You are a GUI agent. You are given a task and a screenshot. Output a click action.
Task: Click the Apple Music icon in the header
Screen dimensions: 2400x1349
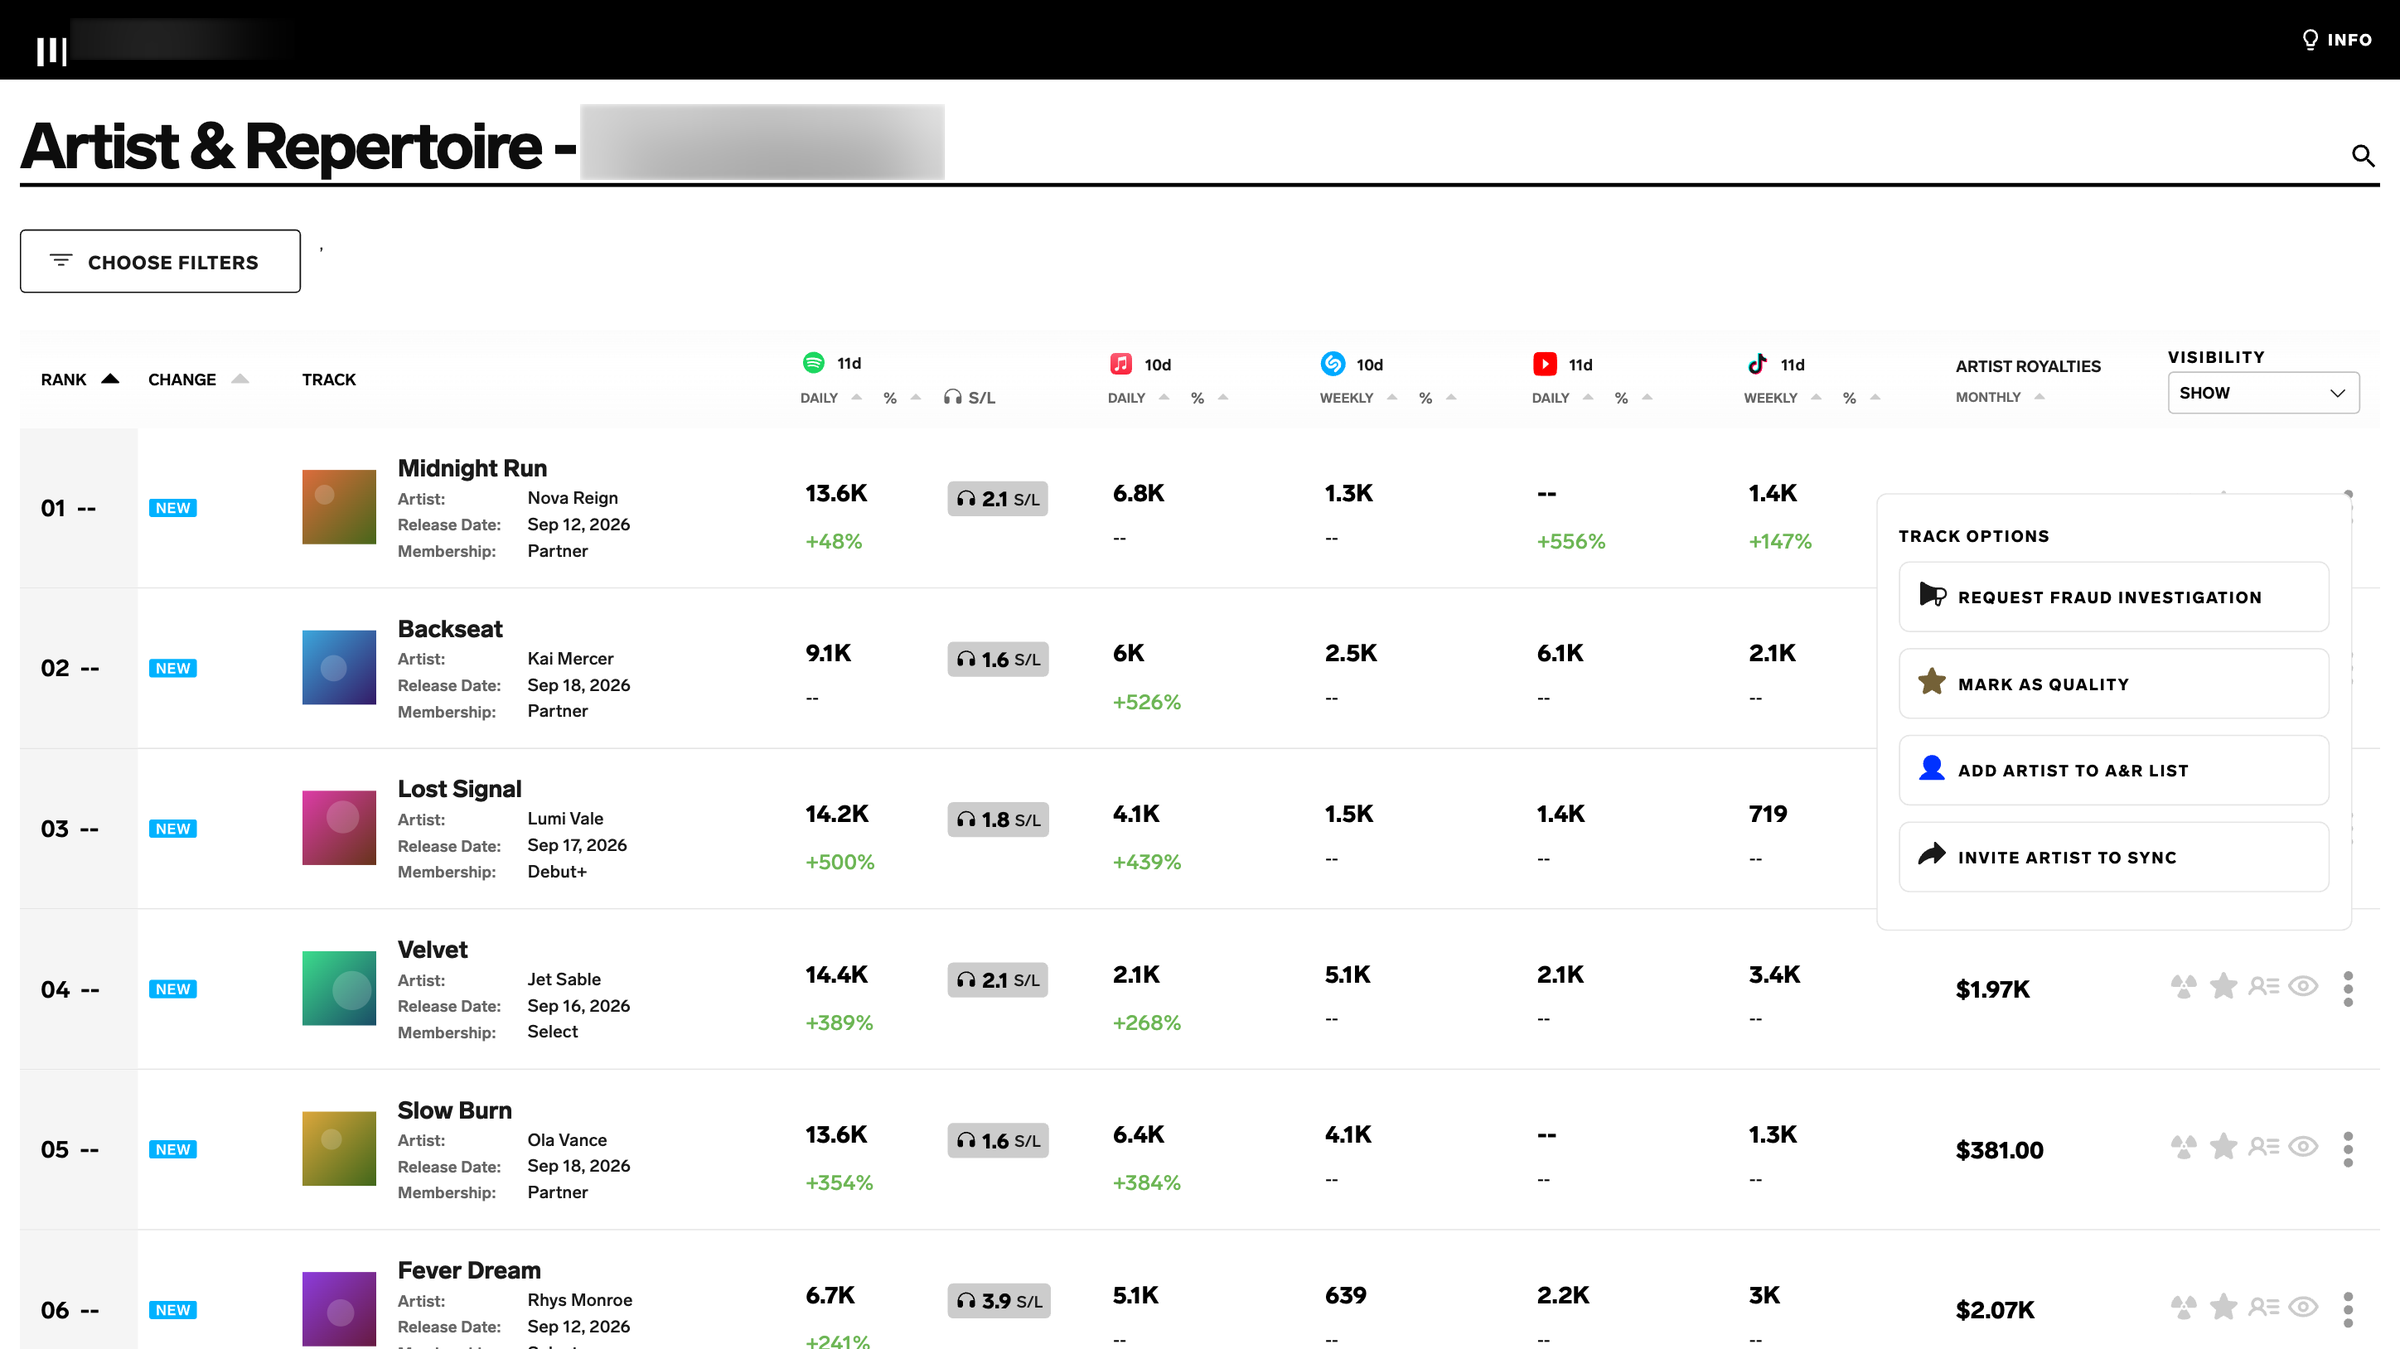pos(1121,364)
